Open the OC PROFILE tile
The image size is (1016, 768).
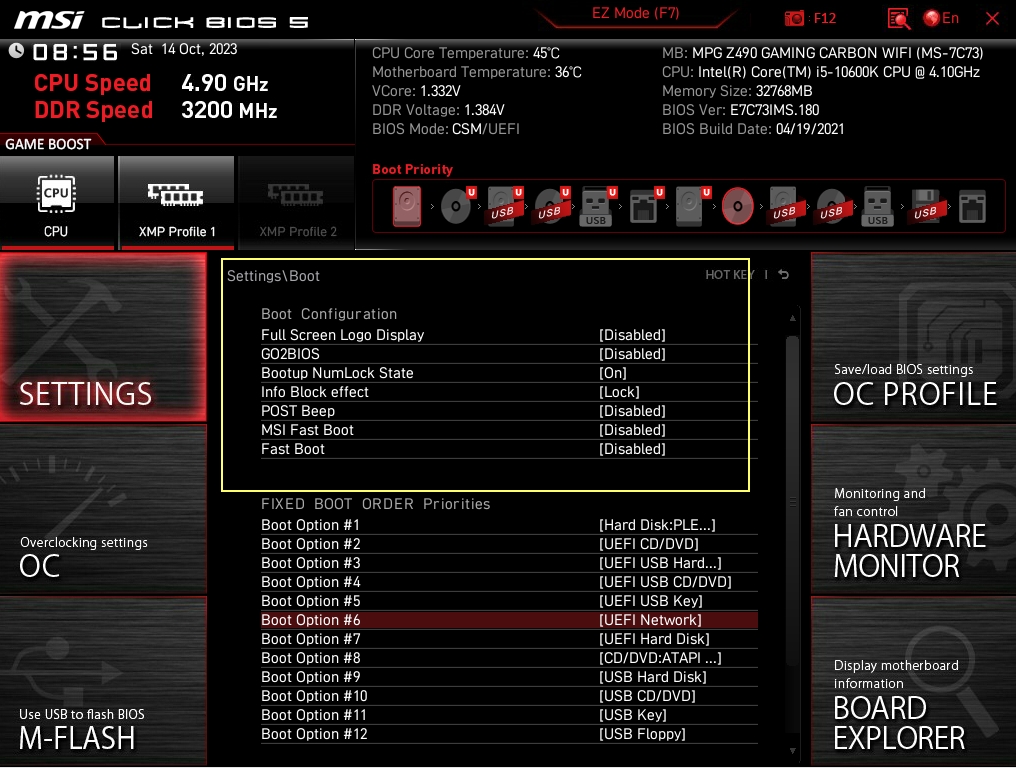click(x=914, y=337)
